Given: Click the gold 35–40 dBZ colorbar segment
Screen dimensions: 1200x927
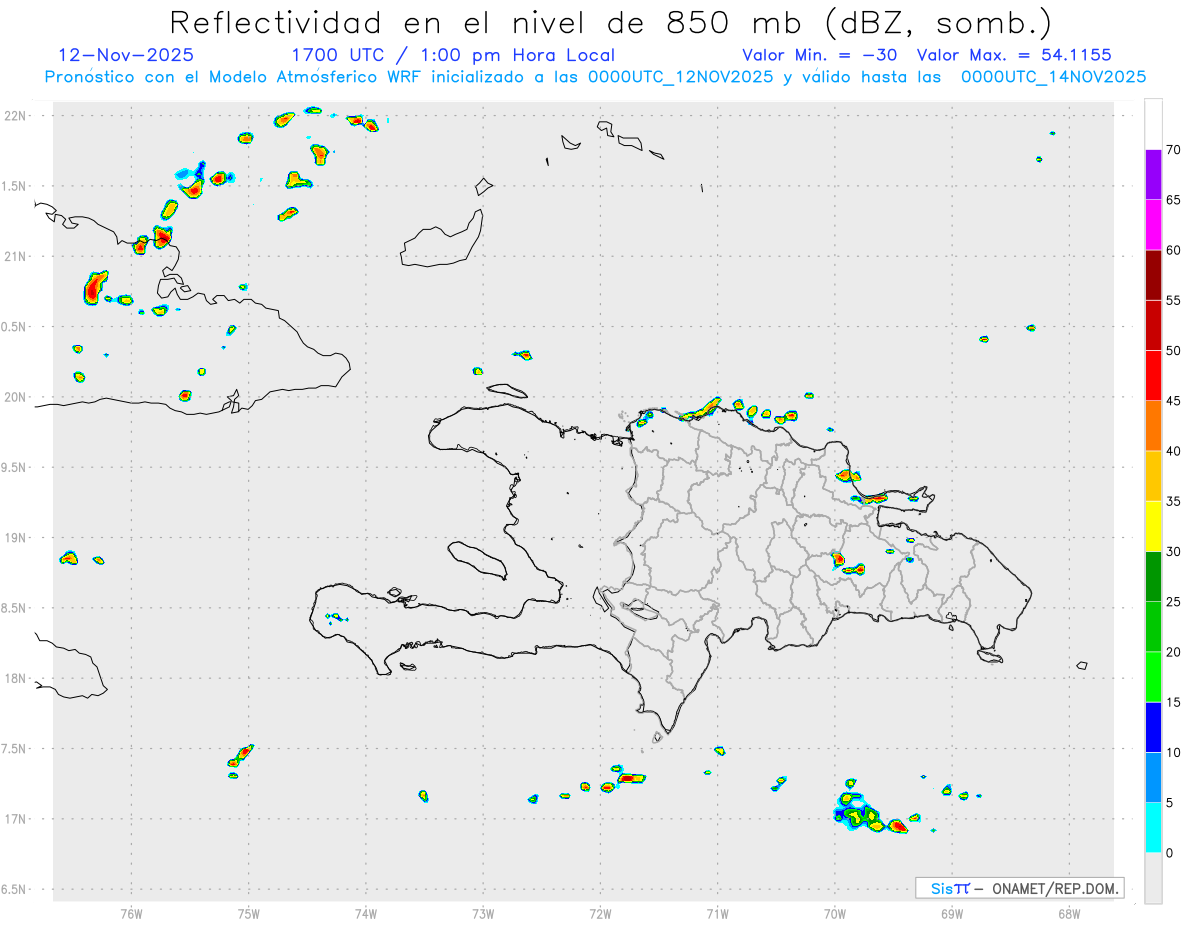Looking at the screenshot, I should (1153, 476).
